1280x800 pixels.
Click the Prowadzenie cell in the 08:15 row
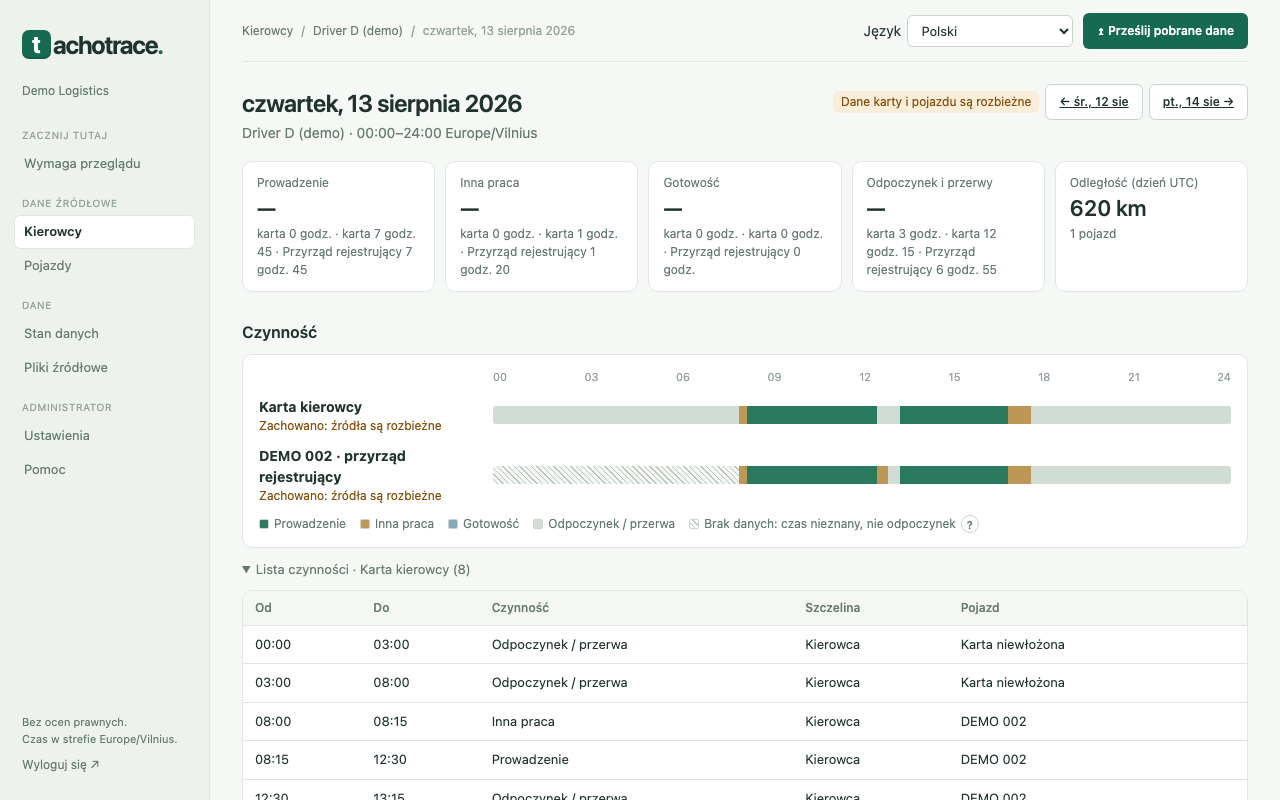[530, 760]
